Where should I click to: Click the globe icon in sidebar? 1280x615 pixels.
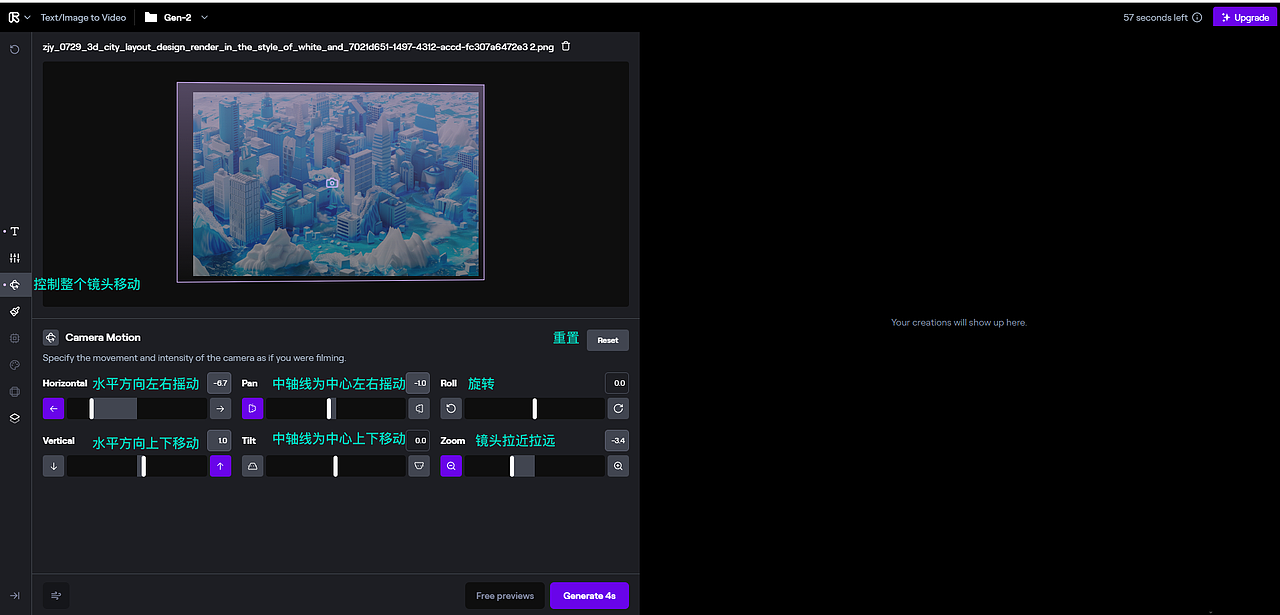pyautogui.click(x=15, y=392)
